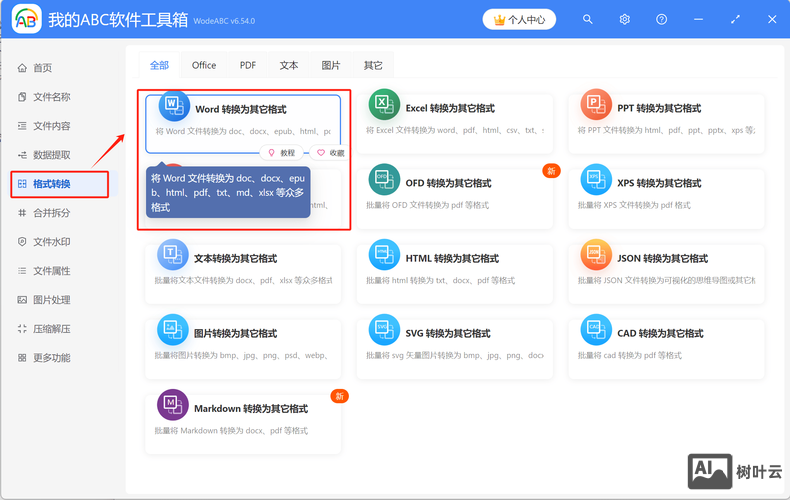Click the 更多功能 grid icon
Viewport: 790px width, 500px height.
22,358
